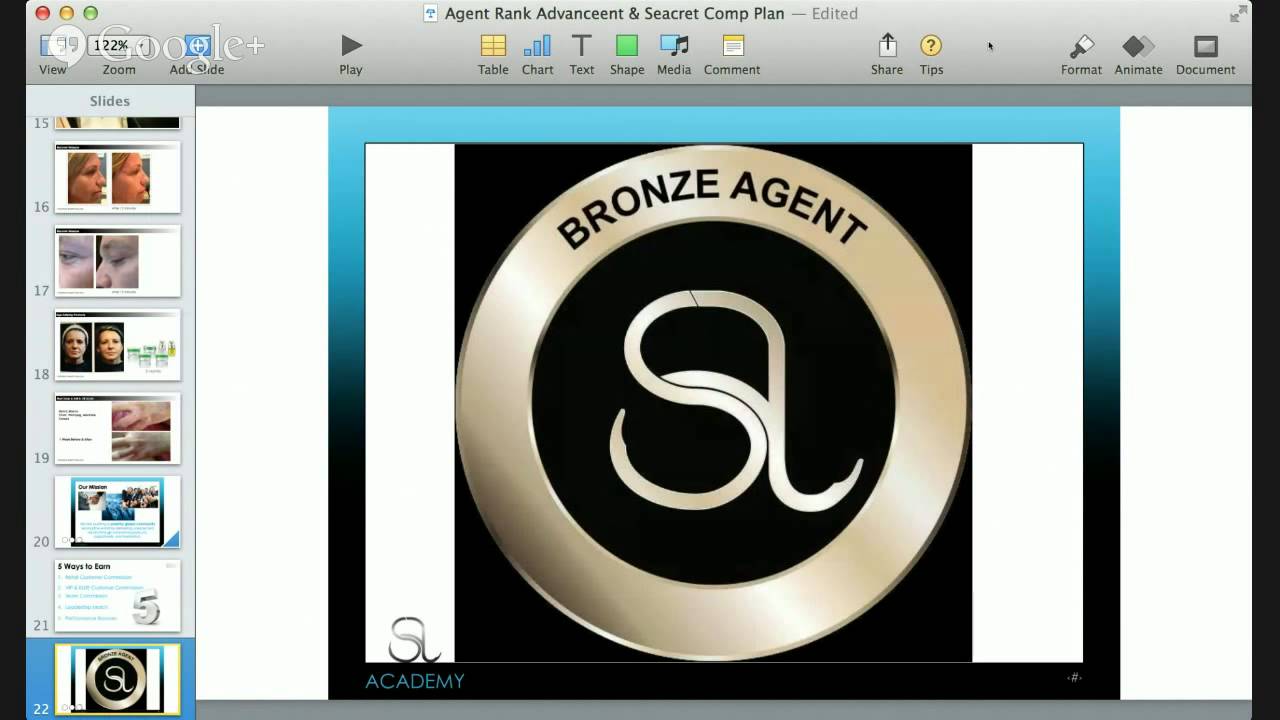Screen dimensions: 1280x720
Task: Open the Media browser
Action: tap(674, 54)
